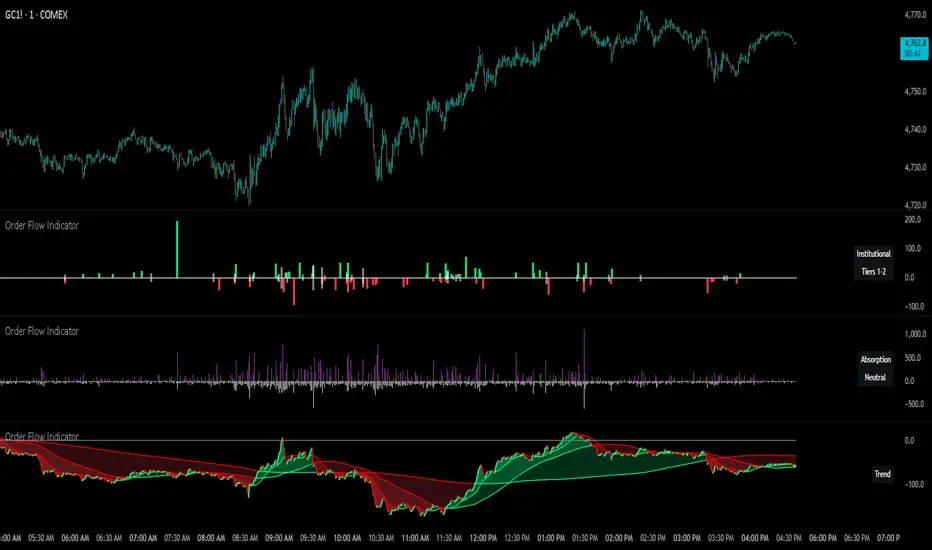Click the 02:30 PM time axis label
This screenshot has width=932, height=550.
coord(653,538)
